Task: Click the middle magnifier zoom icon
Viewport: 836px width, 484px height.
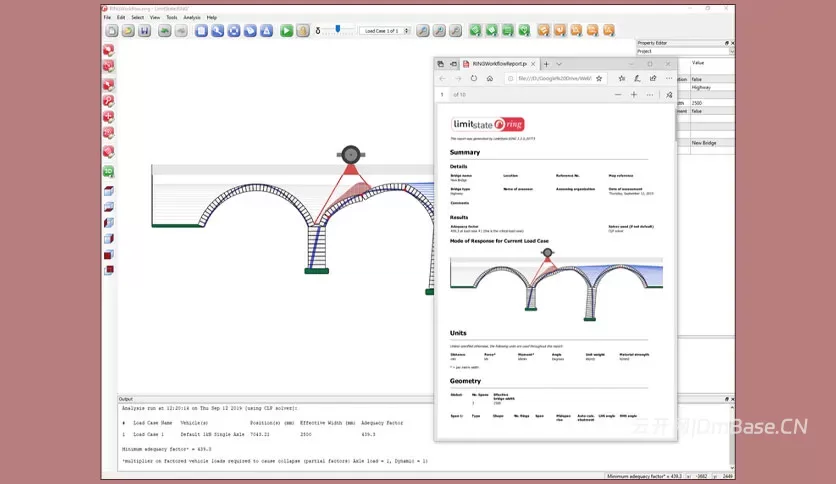Action: tap(439, 31)
